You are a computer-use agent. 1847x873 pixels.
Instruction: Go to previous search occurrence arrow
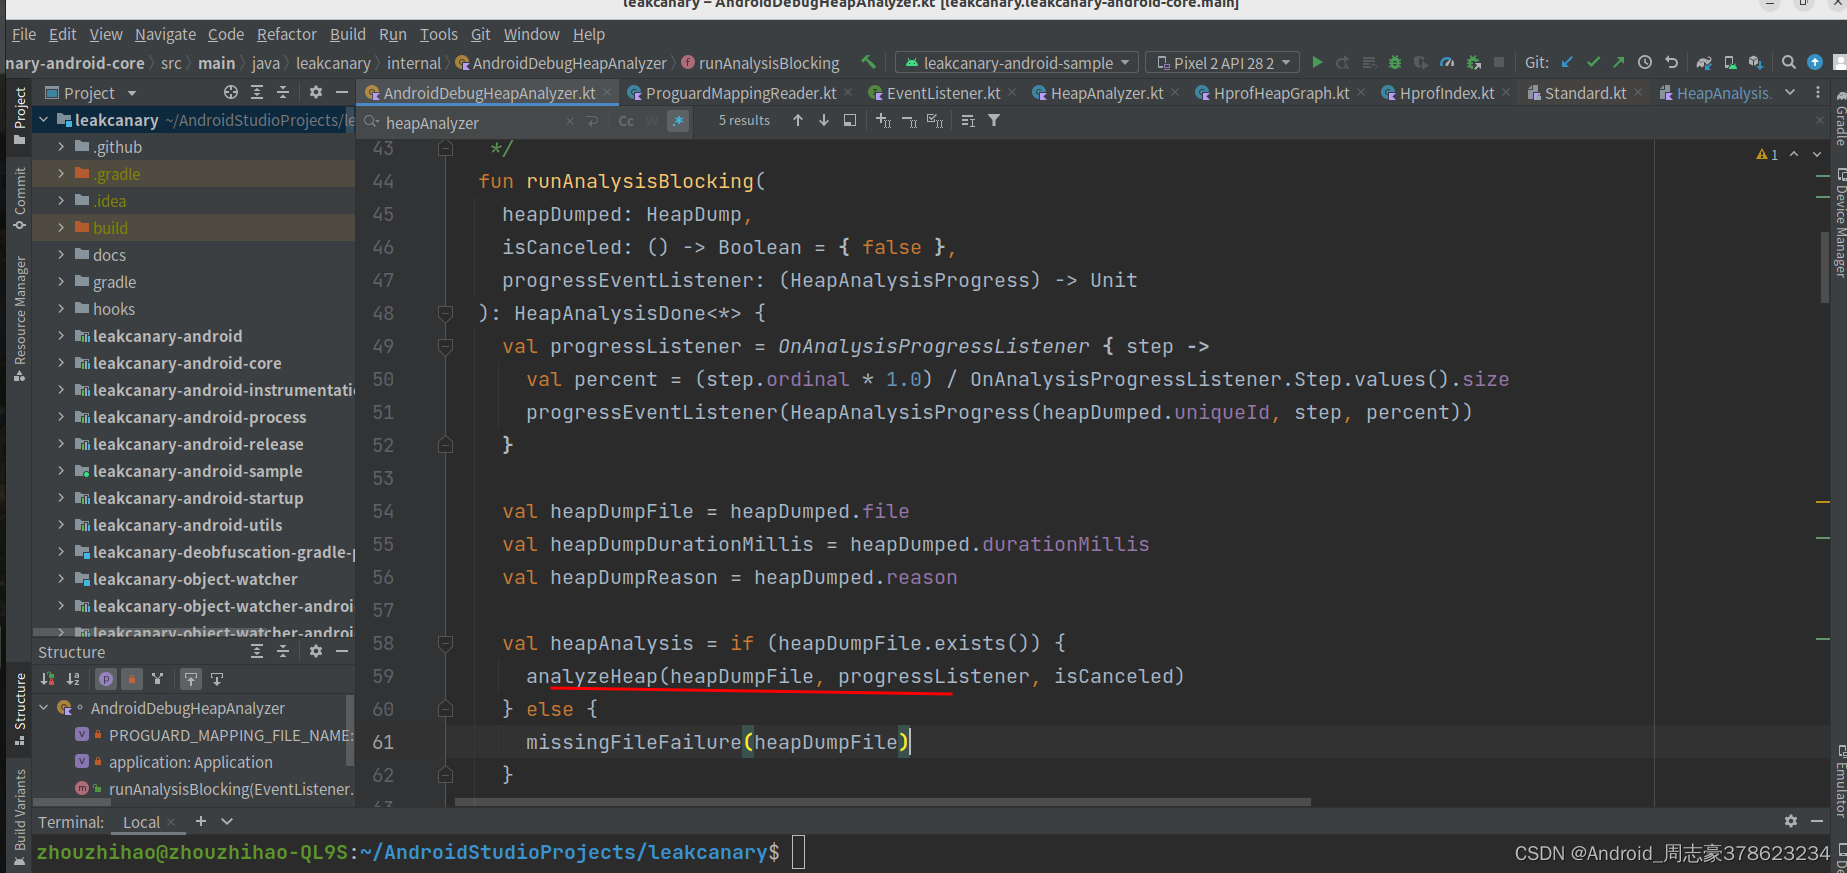click(x=798, y=120)
